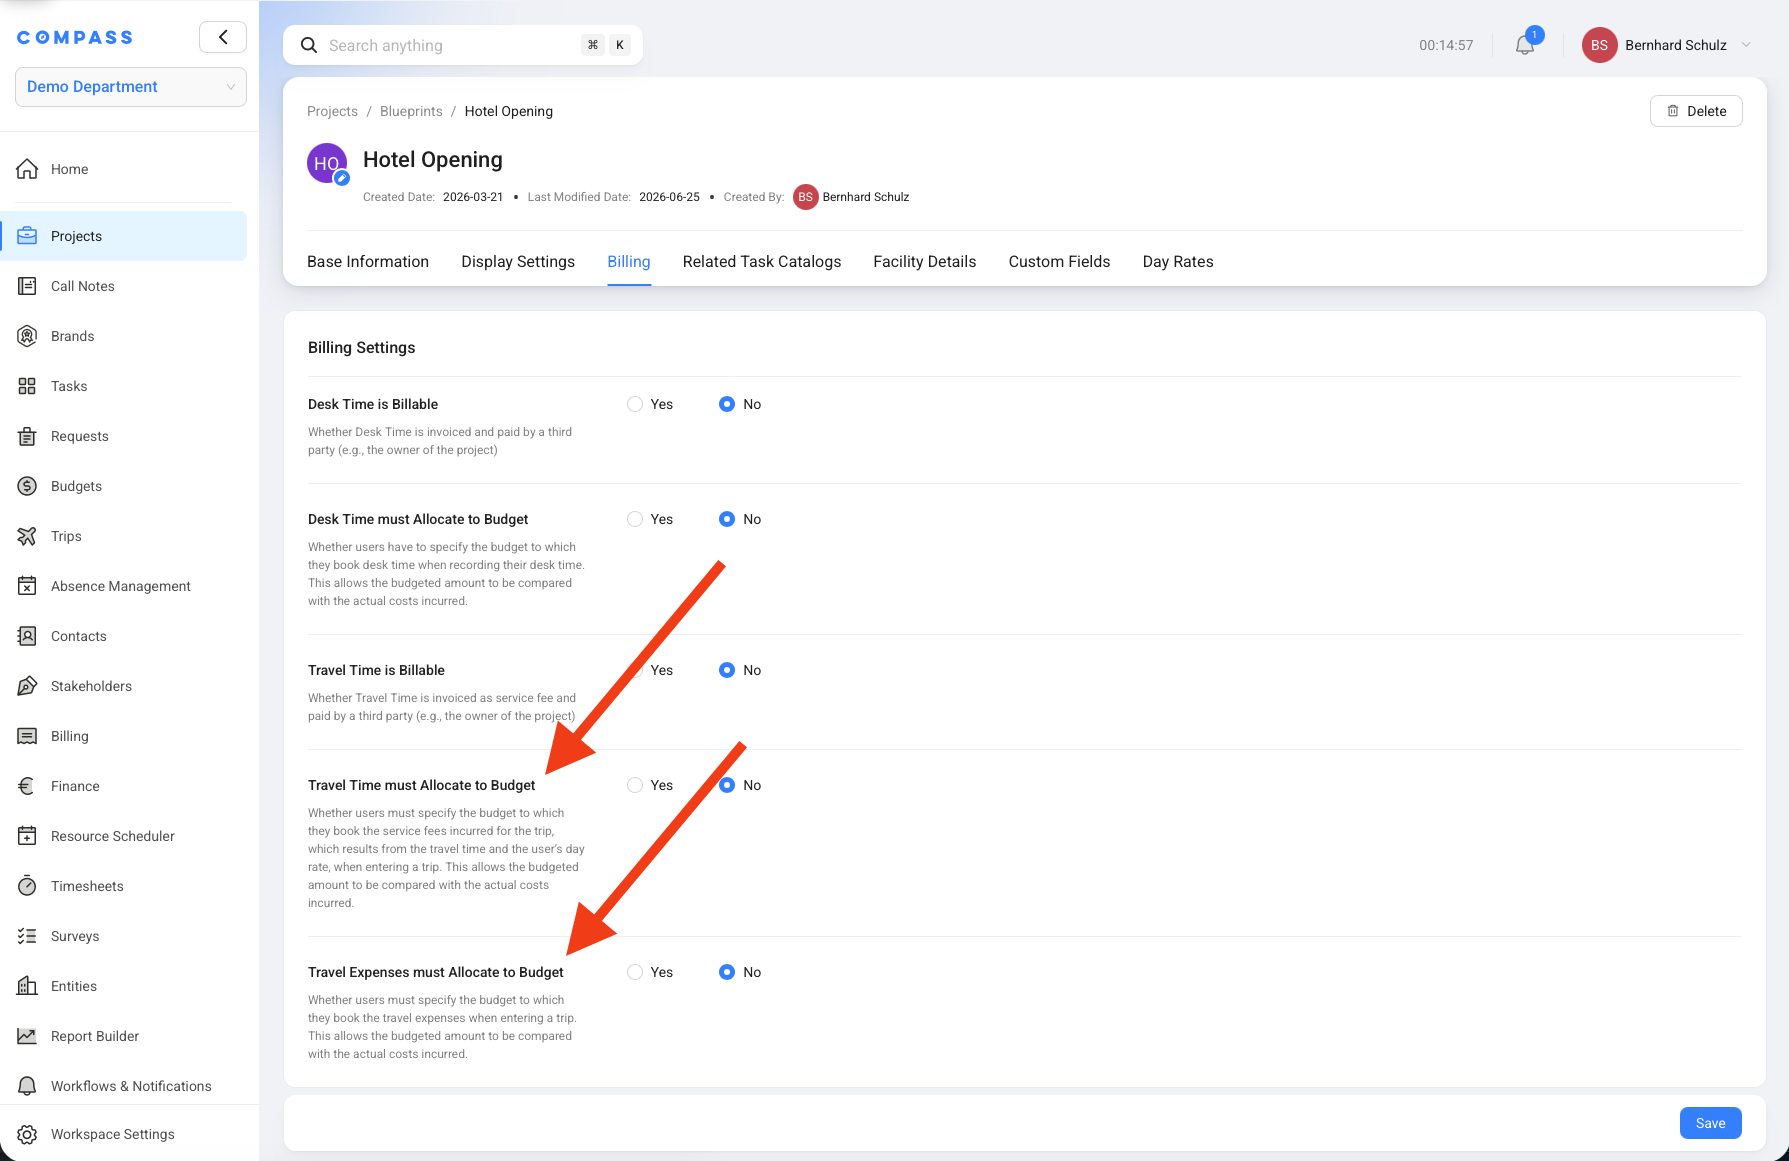This screenshot has width=1789, height=1161.
Task: Click the Surveys checklist icon
Action: pos(27,936)
